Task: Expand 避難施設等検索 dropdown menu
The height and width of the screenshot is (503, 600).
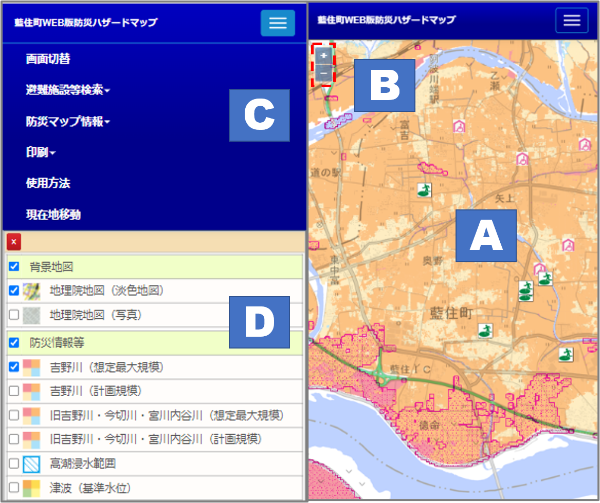Action: coord(68,90)
